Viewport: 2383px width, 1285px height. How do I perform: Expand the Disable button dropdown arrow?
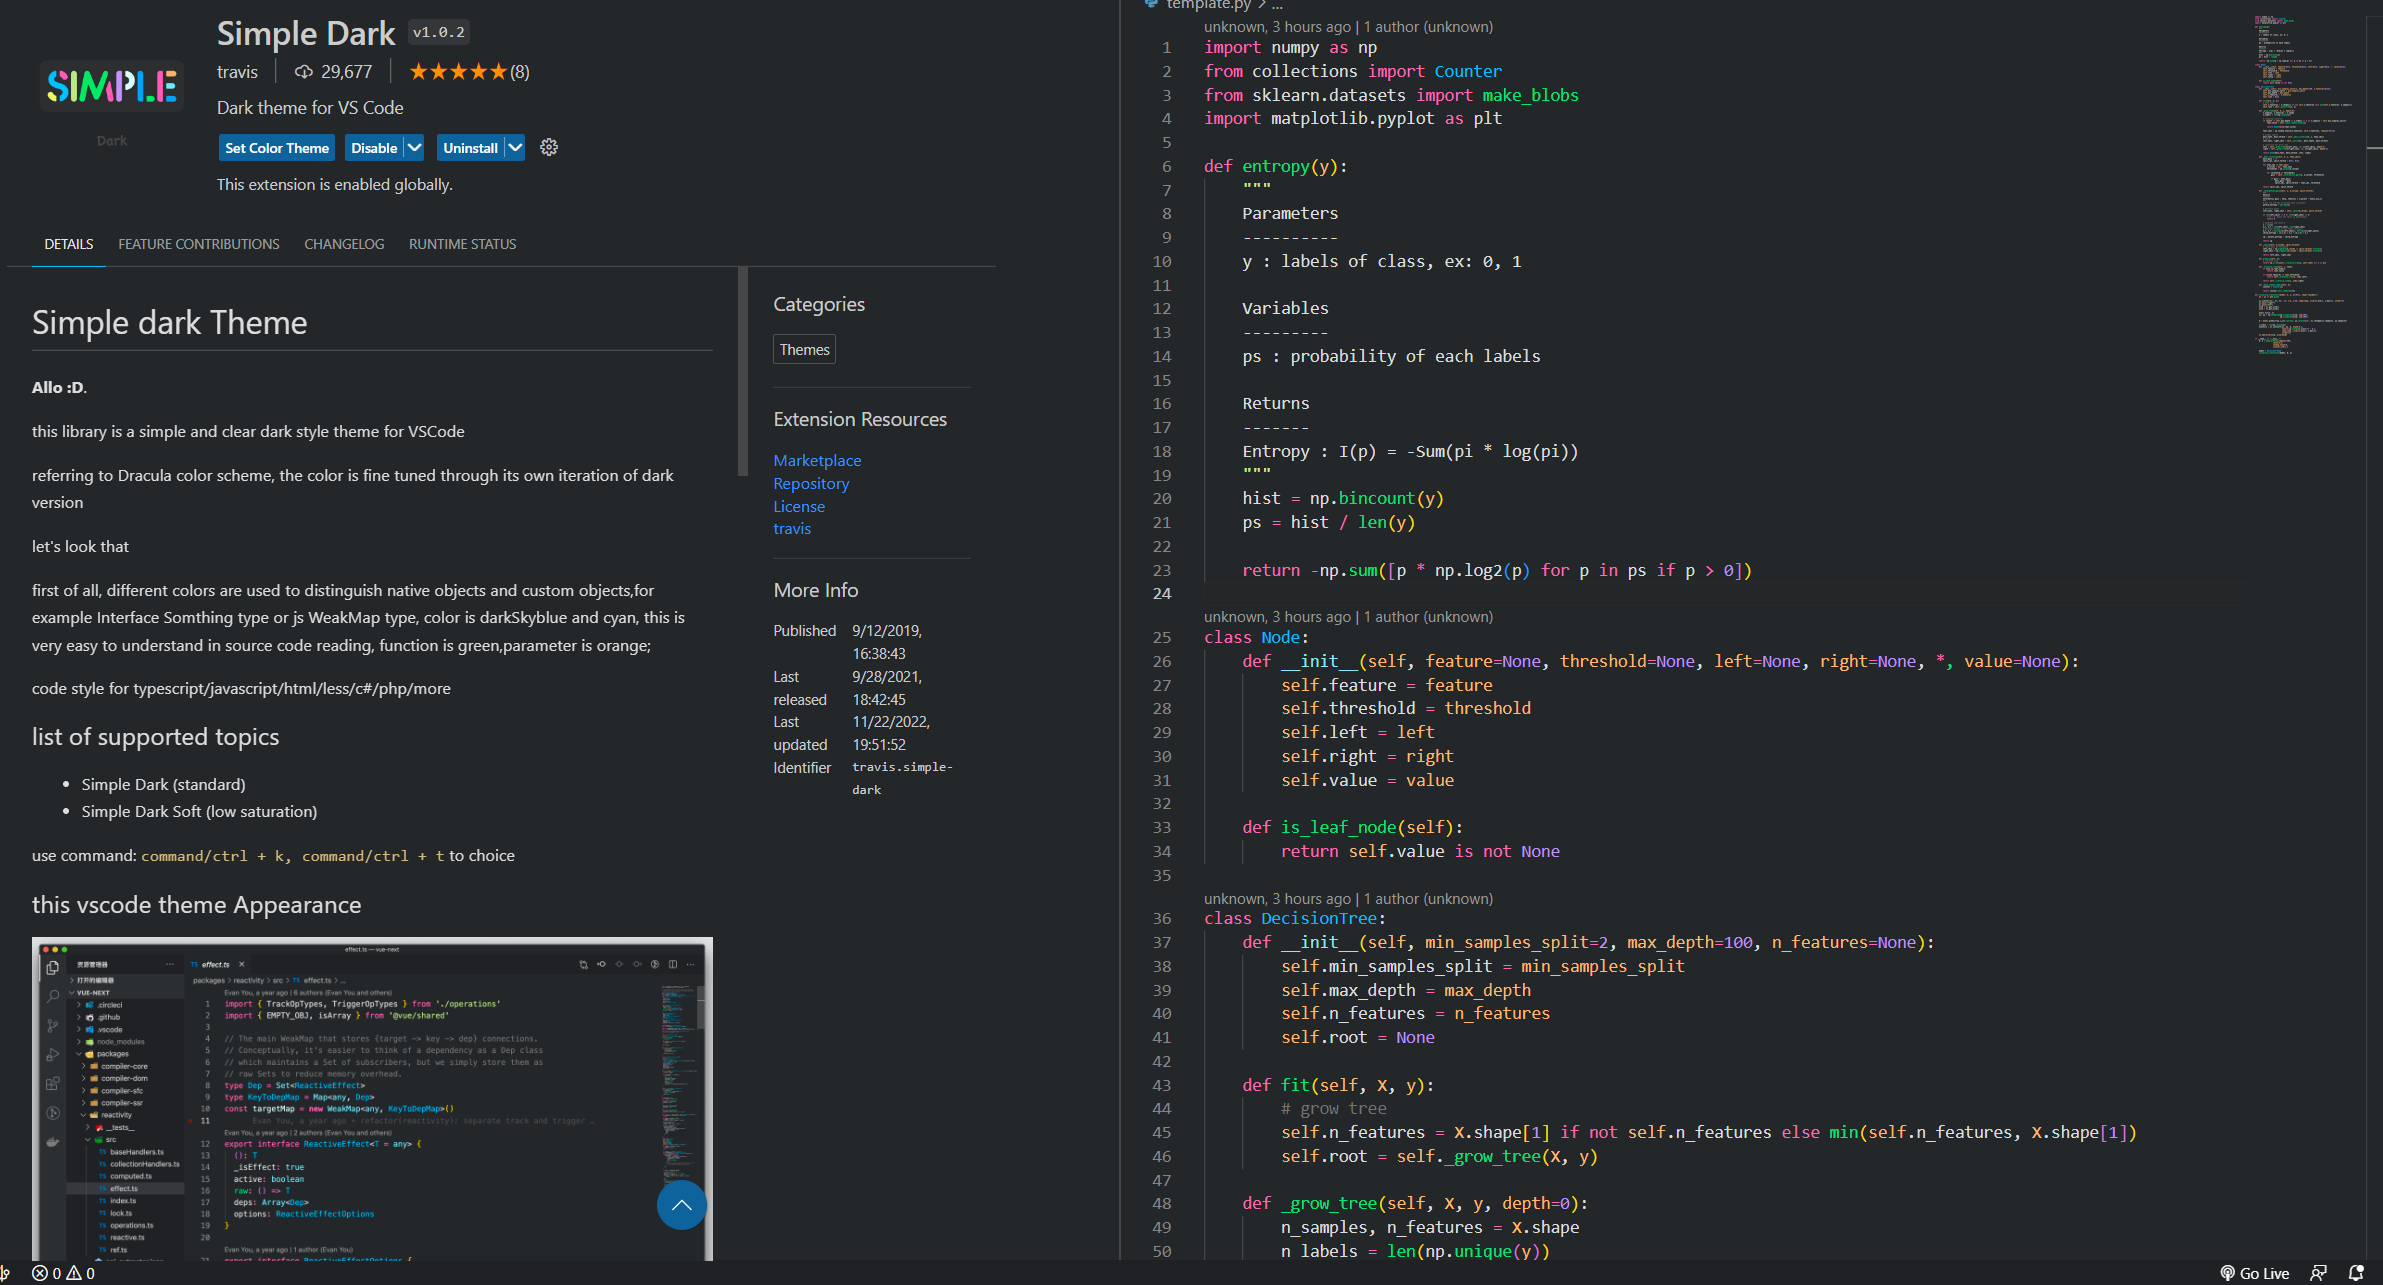pos(414,147)
